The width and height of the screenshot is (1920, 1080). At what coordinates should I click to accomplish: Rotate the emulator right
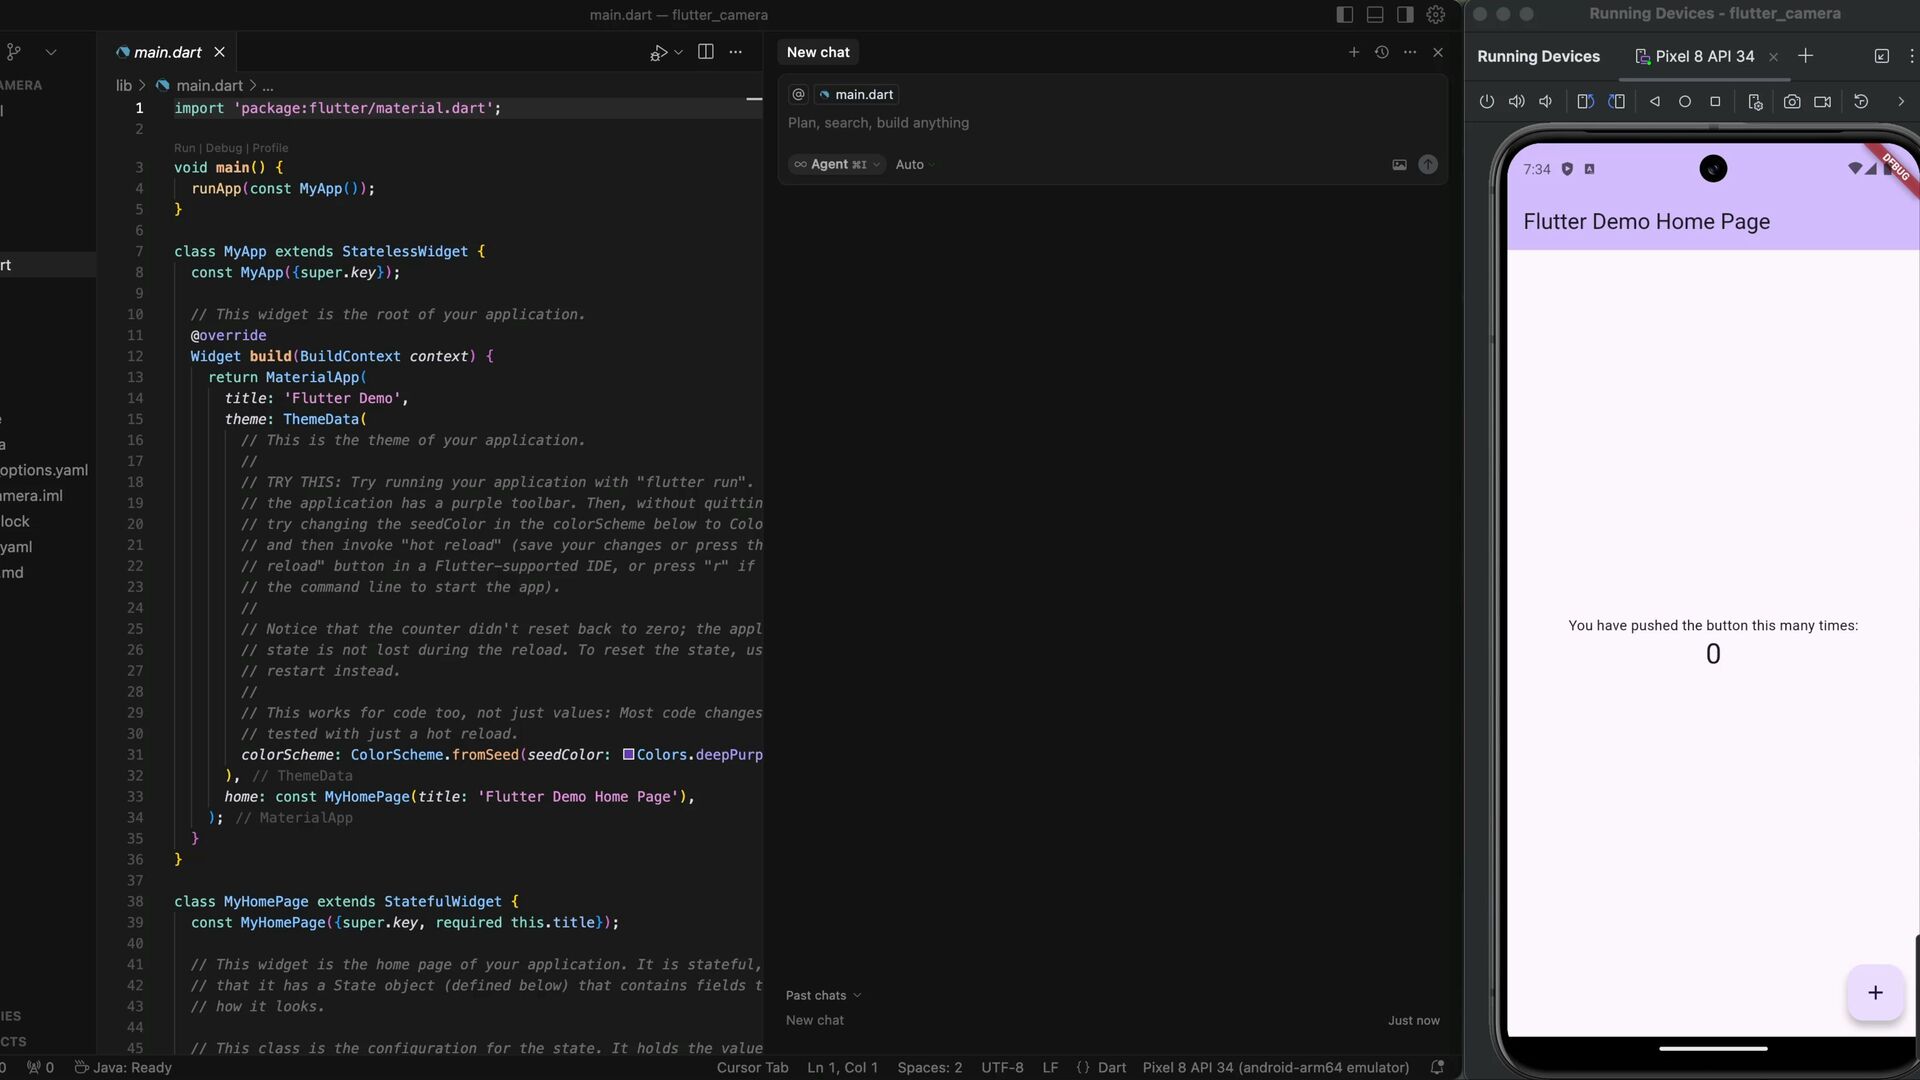1616,102
